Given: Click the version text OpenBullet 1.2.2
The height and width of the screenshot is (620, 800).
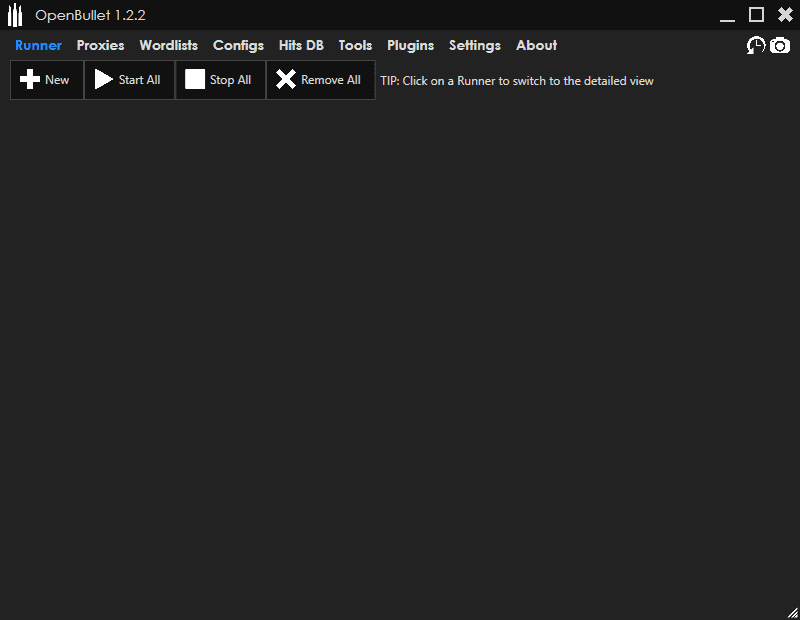Looking at the screenshot, I should [x=90, y=15].
